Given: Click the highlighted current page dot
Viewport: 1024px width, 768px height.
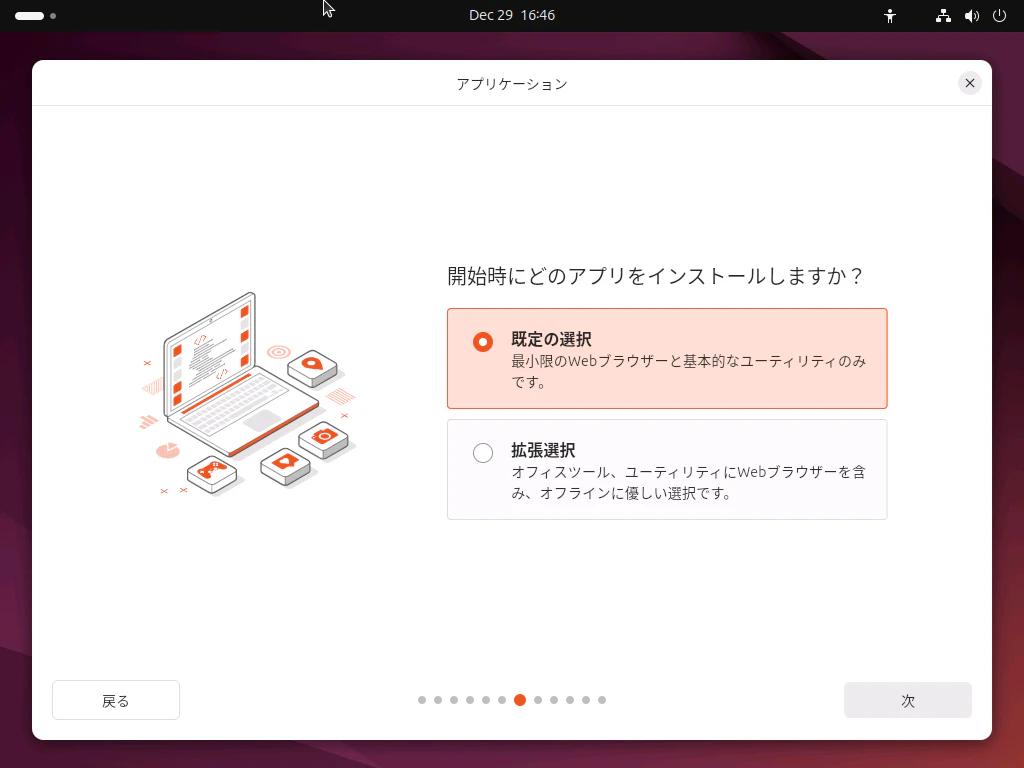Looking at the screenshot, I should [x=519, y=700].
